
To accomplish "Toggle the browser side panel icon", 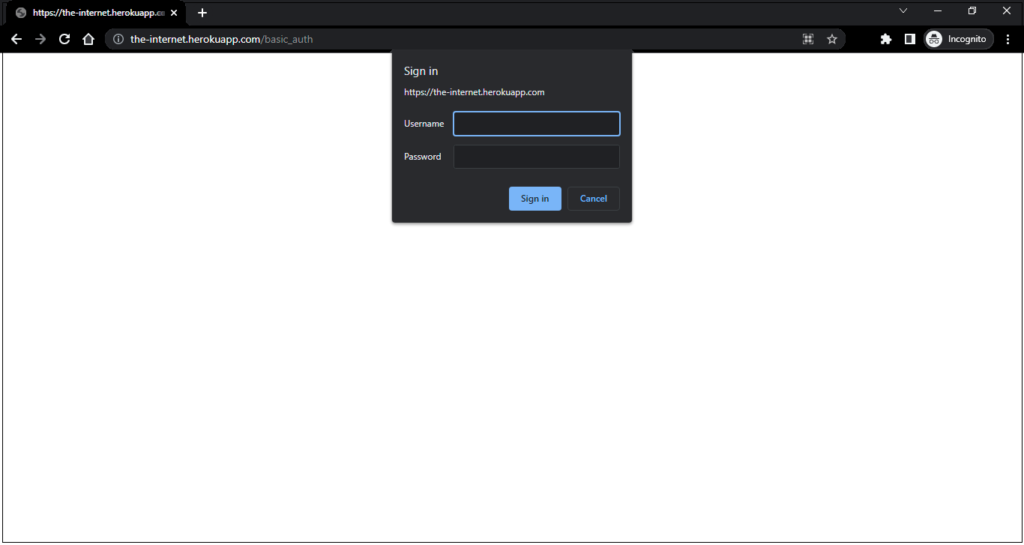I will (x=910, y=39).
